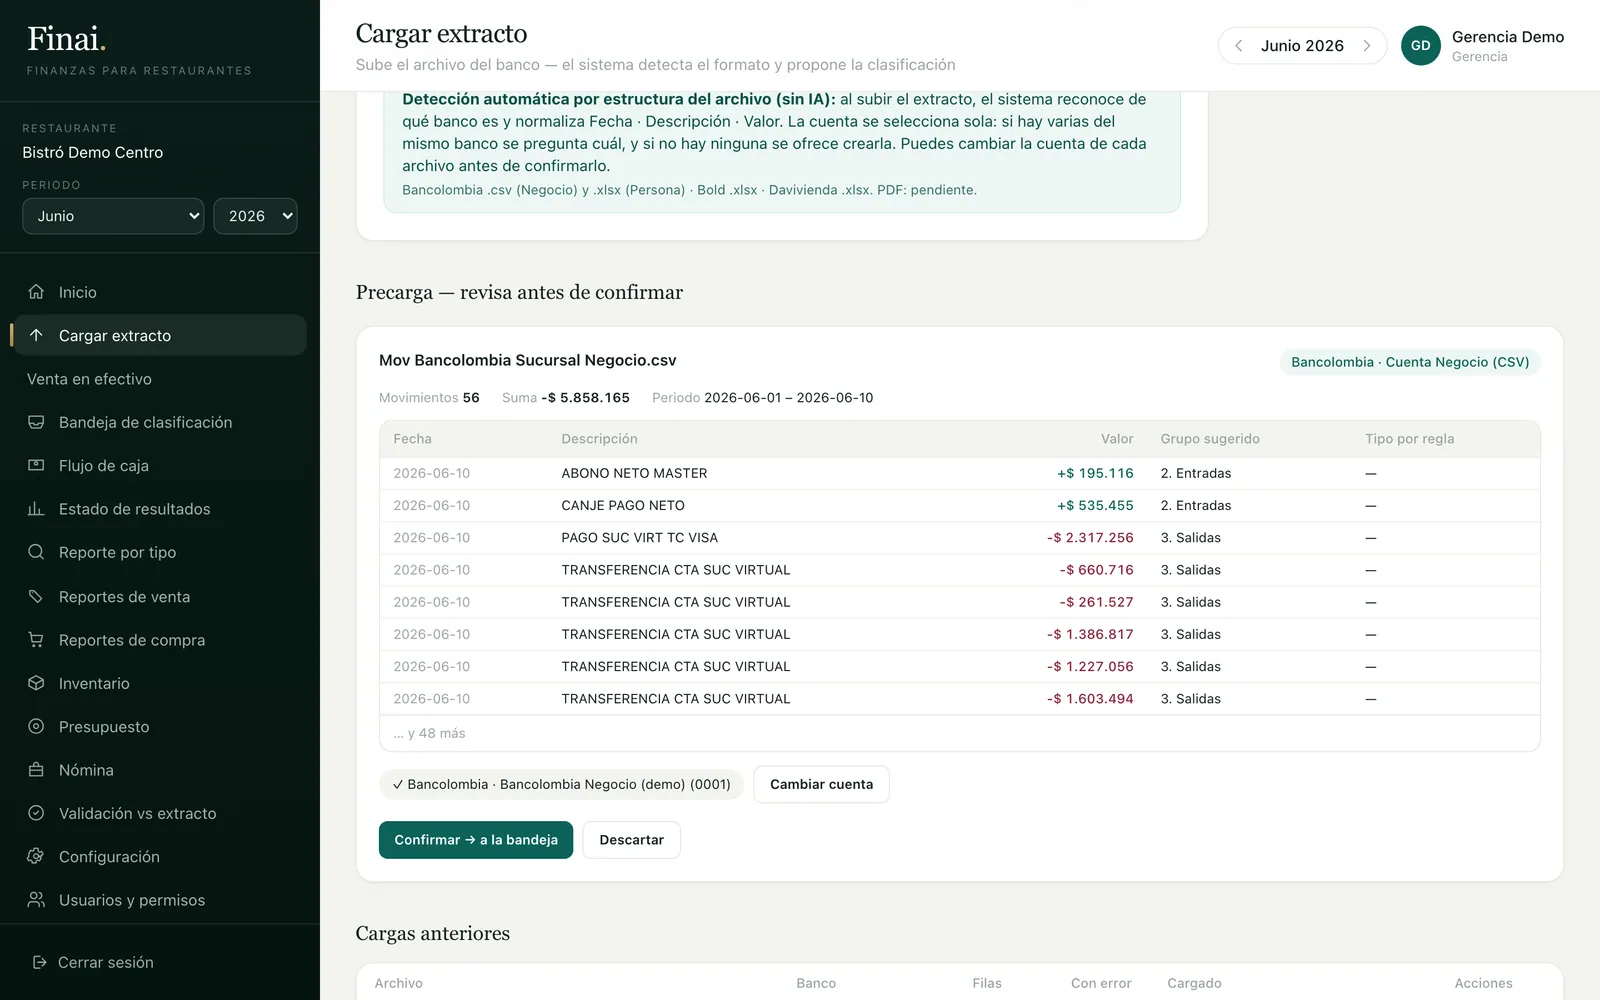The width and height of the screenshot is (1600, 1000).
Task: Click Reportes de compra cart icon
Action: (36, 639)
